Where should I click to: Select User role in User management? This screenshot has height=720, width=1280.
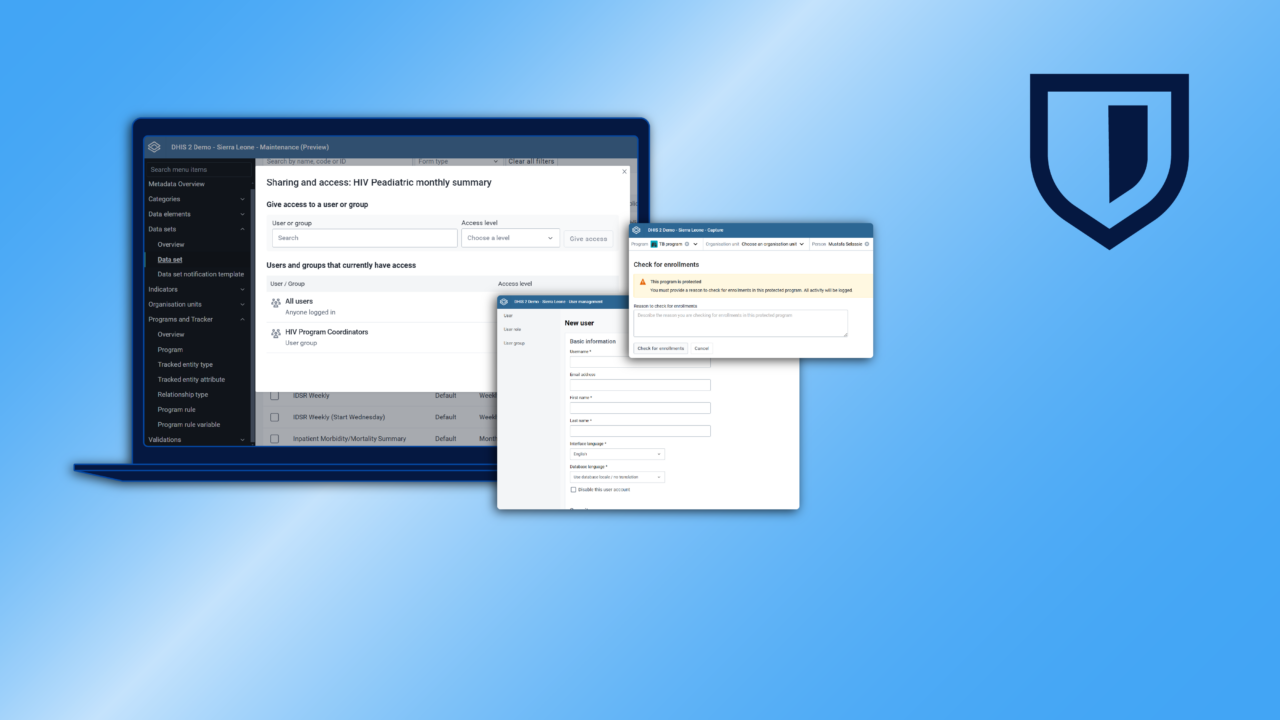pyautogui.click(x=512, y=329)
